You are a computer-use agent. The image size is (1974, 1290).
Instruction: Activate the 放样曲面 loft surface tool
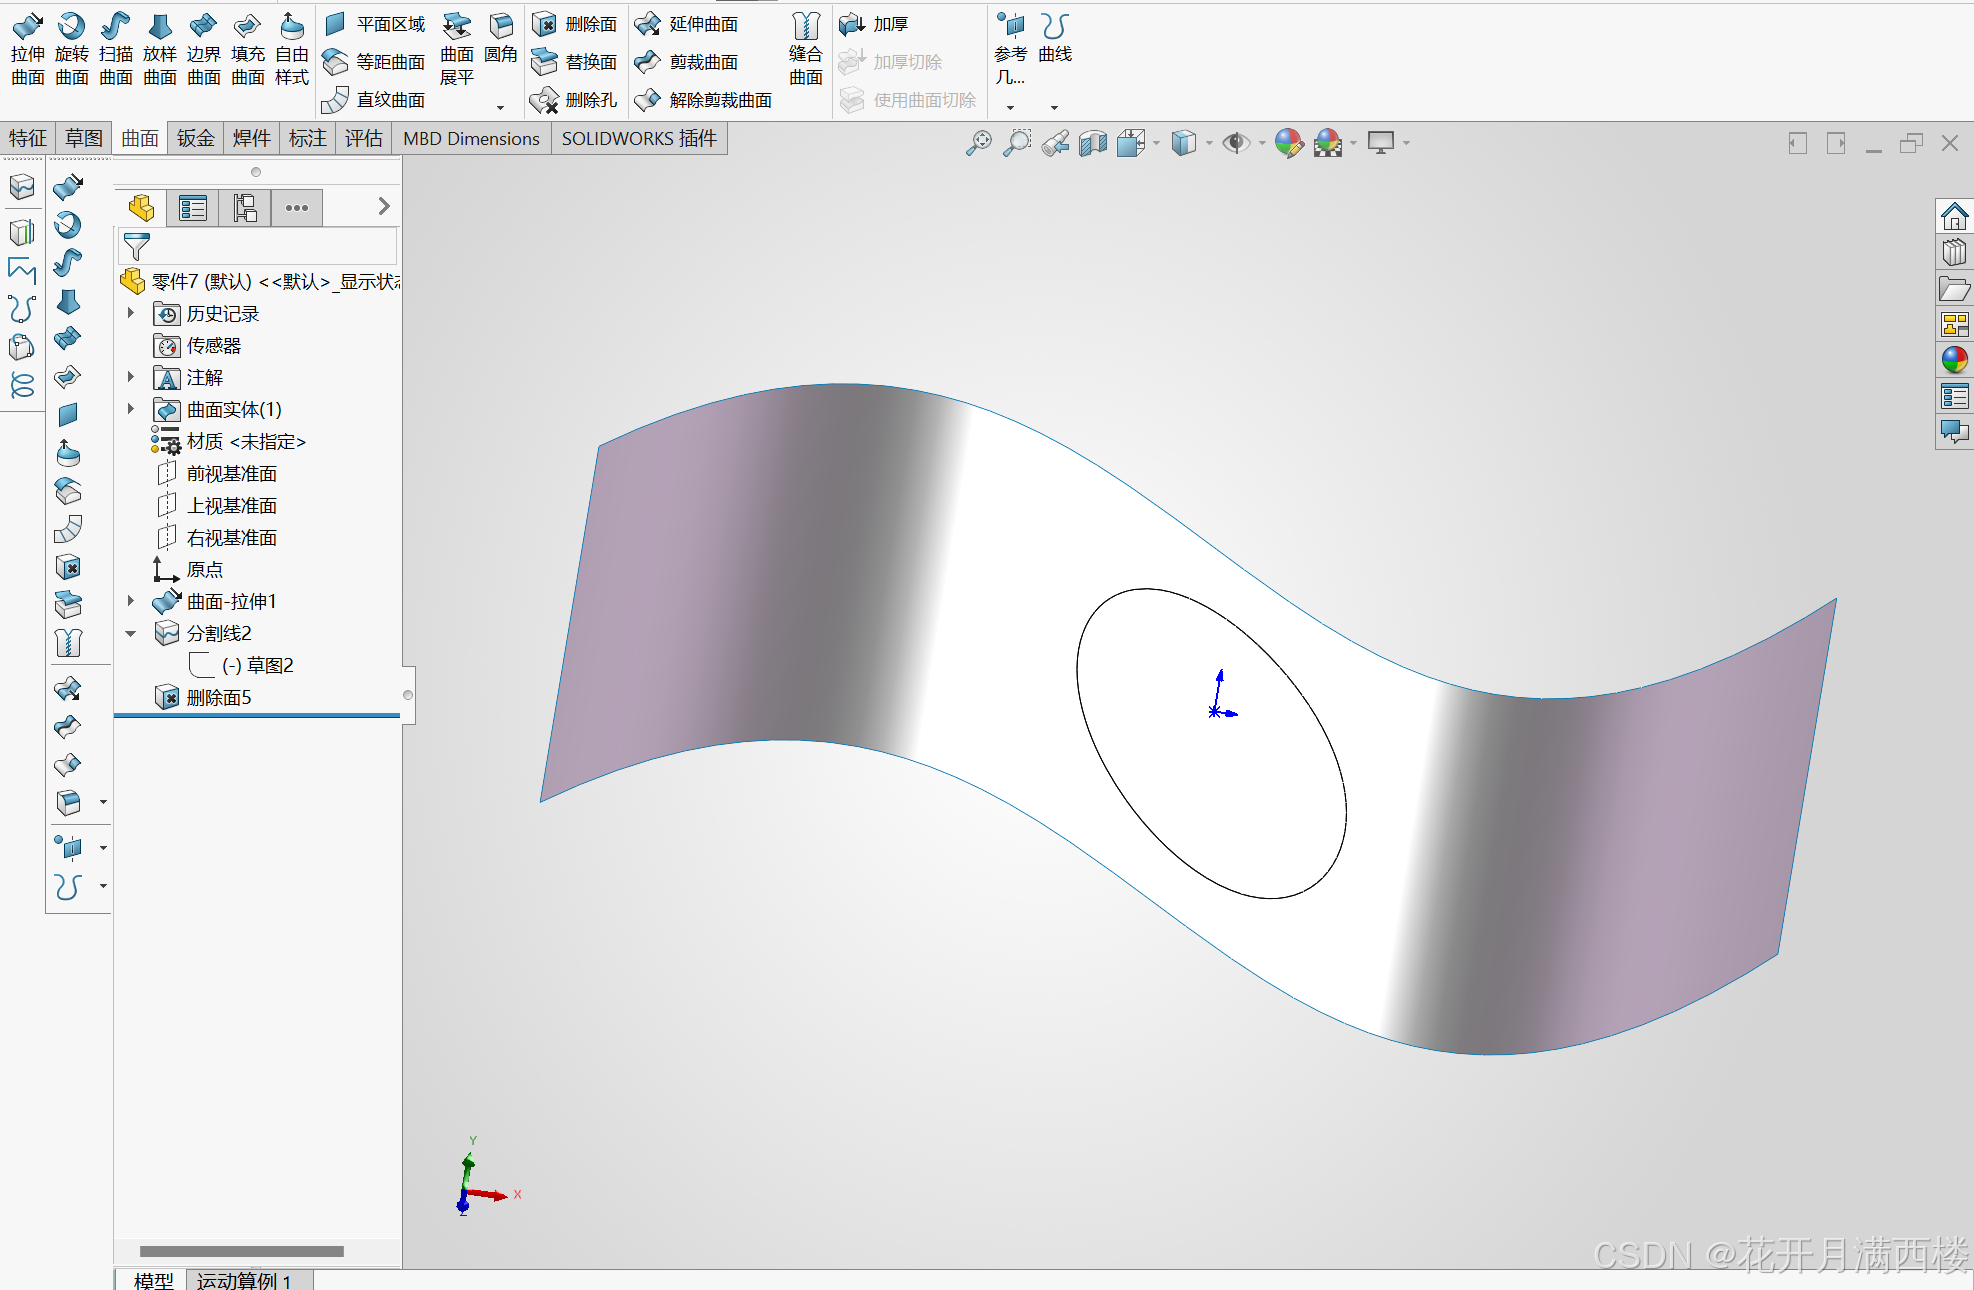click(x=160, y=50)
